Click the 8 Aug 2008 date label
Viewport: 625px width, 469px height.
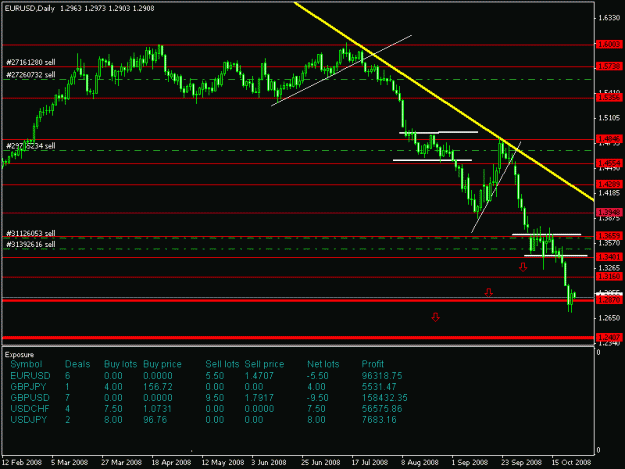(x=419, y=462)
